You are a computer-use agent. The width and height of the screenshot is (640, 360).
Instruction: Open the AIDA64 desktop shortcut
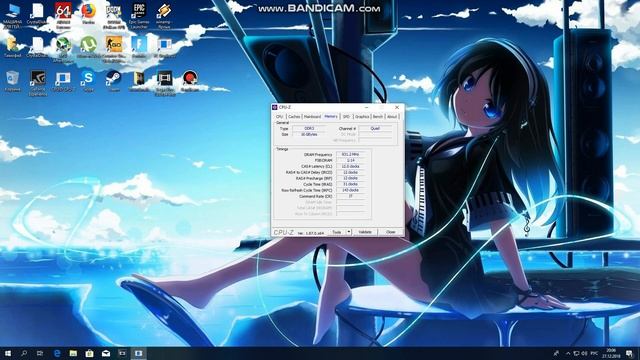pyautogui.click(x=63, y=15)
